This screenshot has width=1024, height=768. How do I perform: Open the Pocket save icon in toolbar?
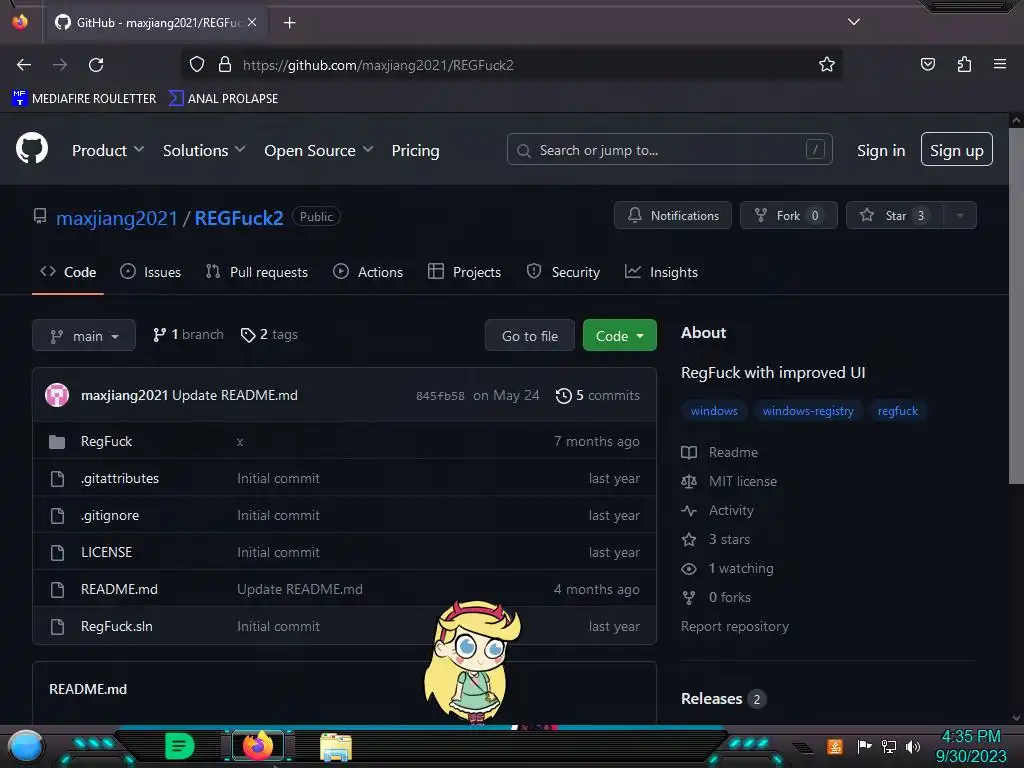tap(927, 64)
